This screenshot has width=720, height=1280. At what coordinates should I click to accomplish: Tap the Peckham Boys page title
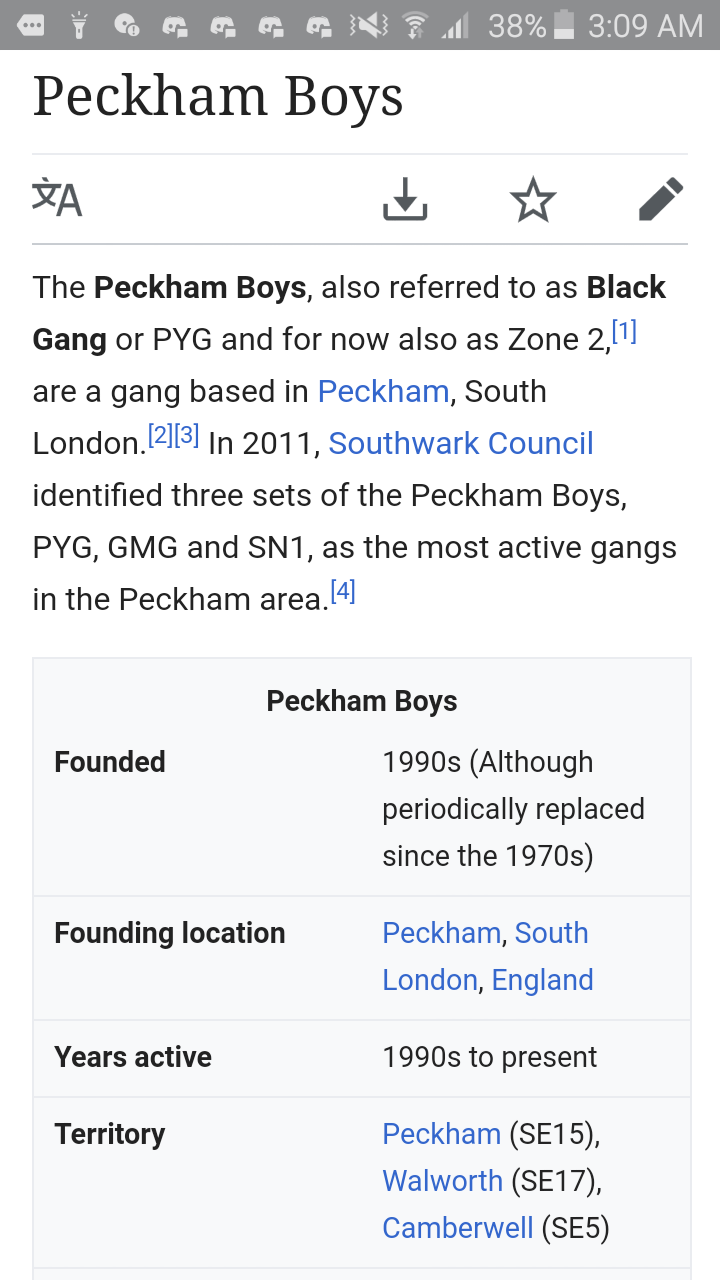coord(218,97)
